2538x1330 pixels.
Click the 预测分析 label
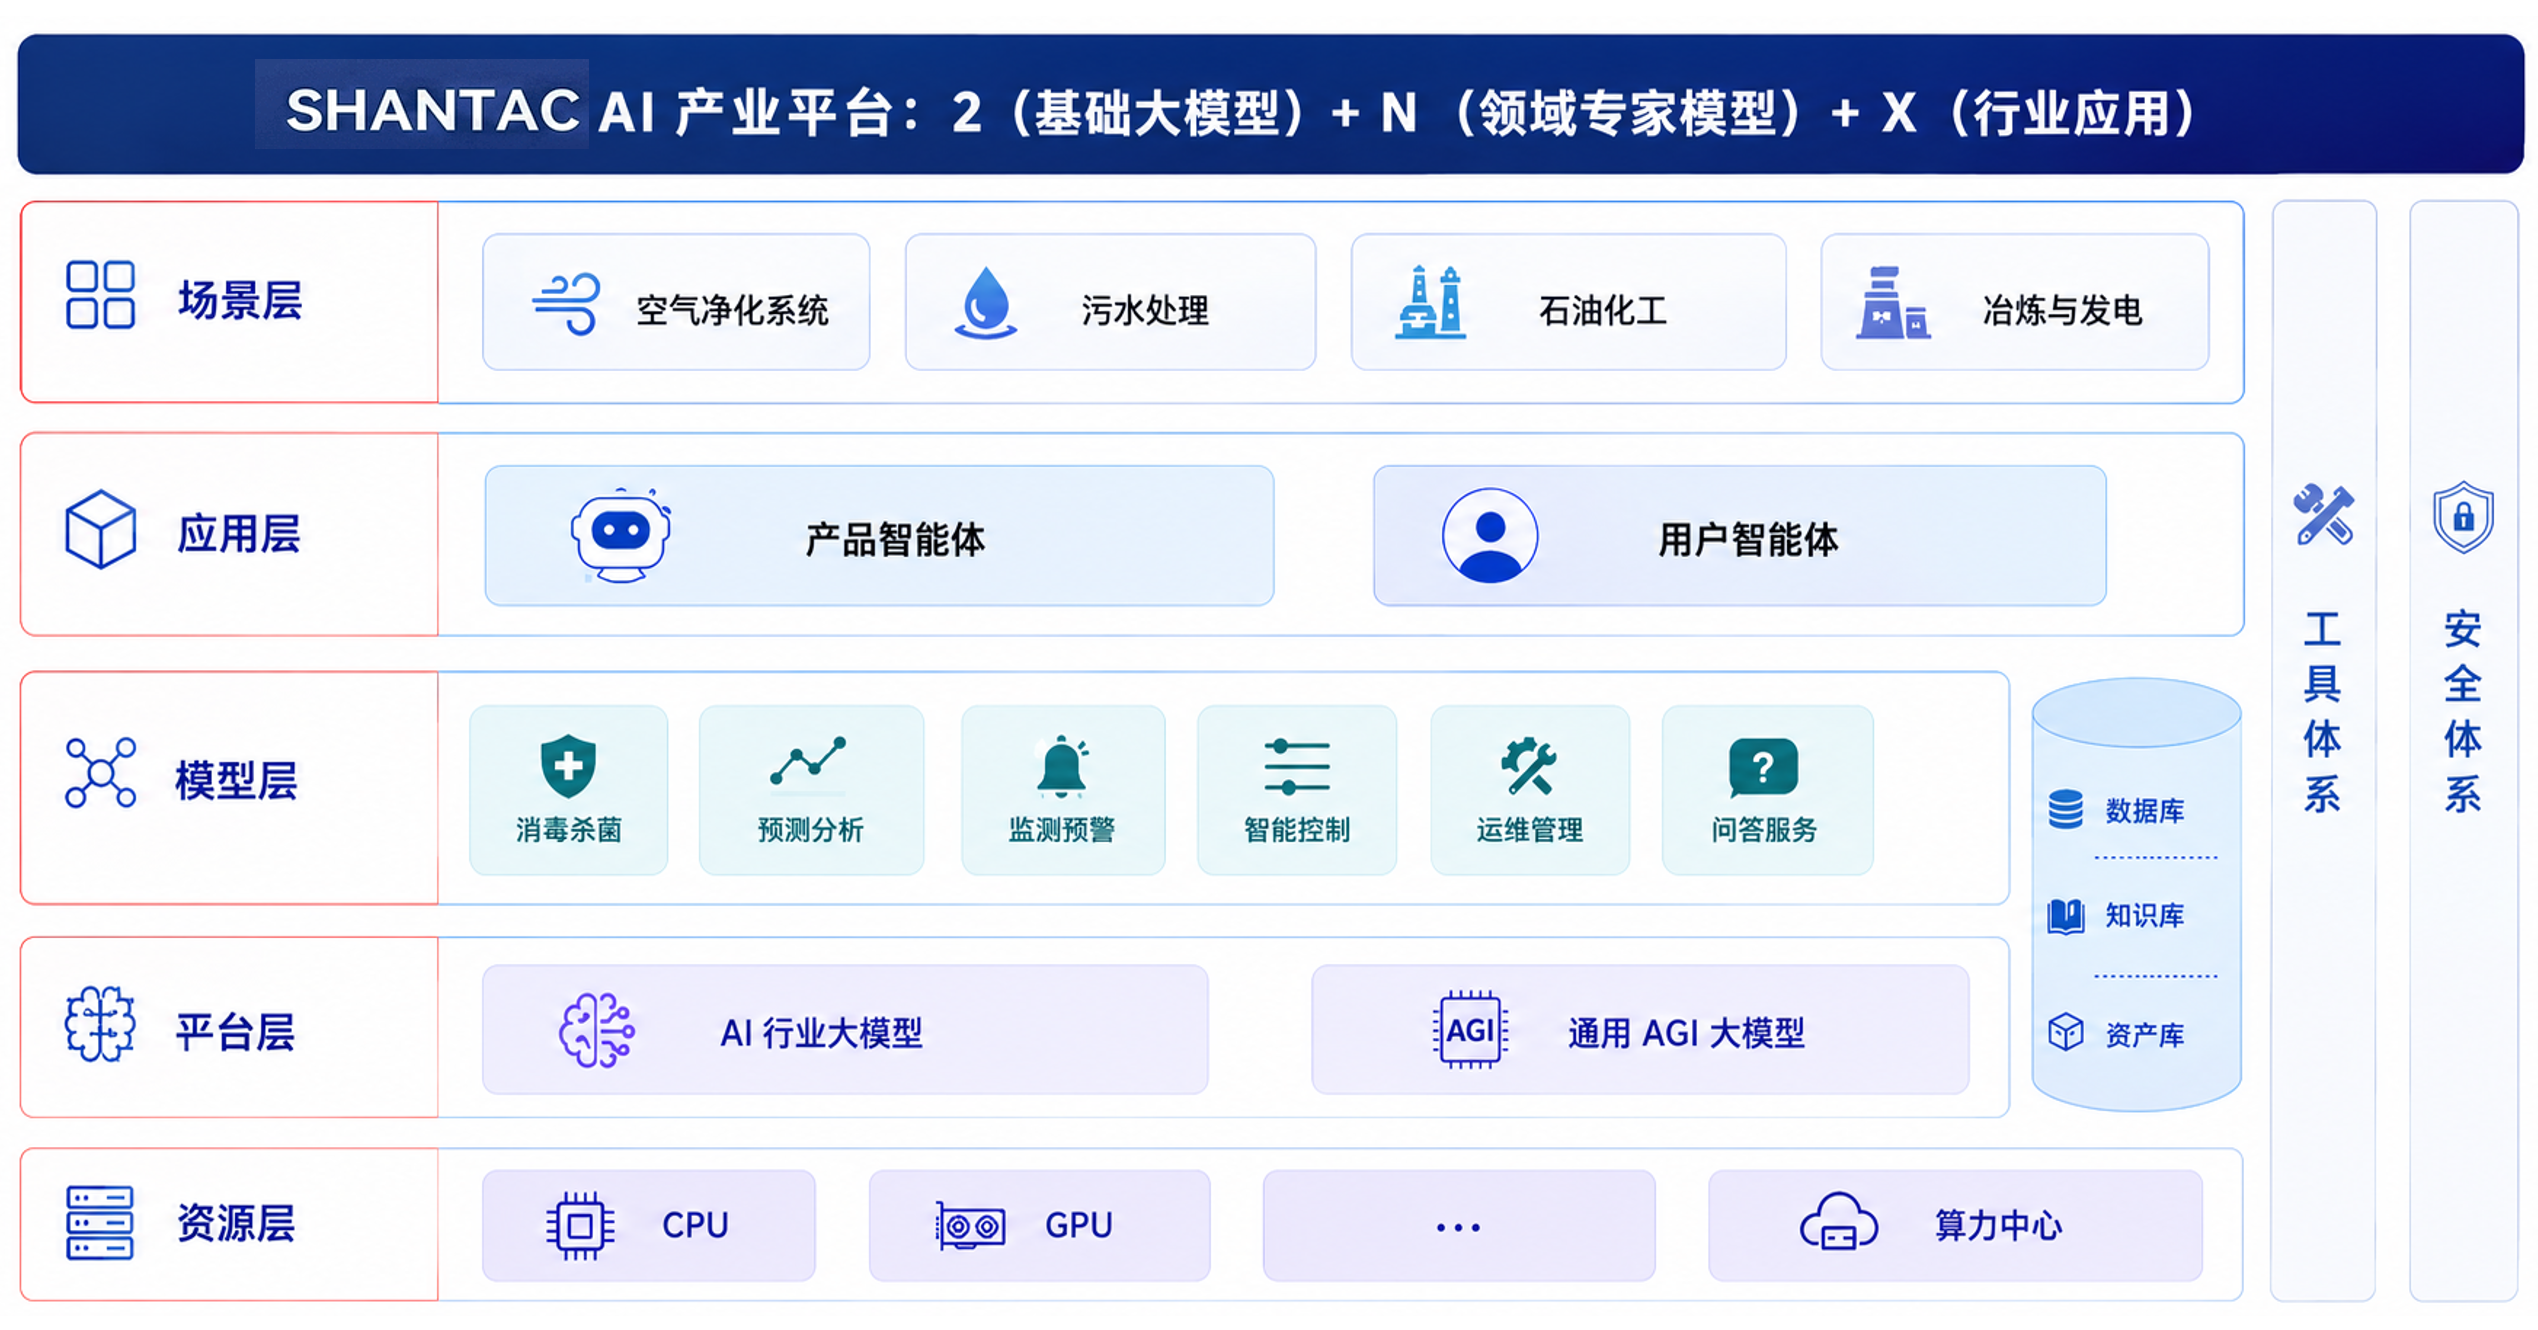click(x=810, y=829)
